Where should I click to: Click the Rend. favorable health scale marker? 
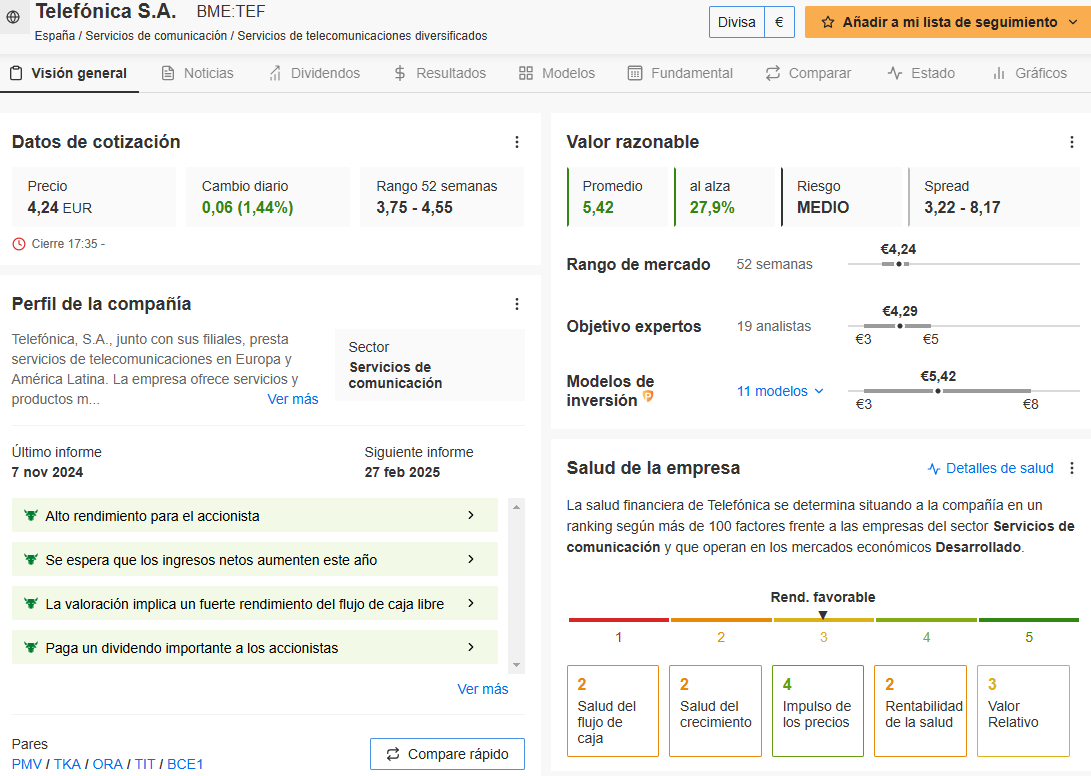tap(823, 615)
